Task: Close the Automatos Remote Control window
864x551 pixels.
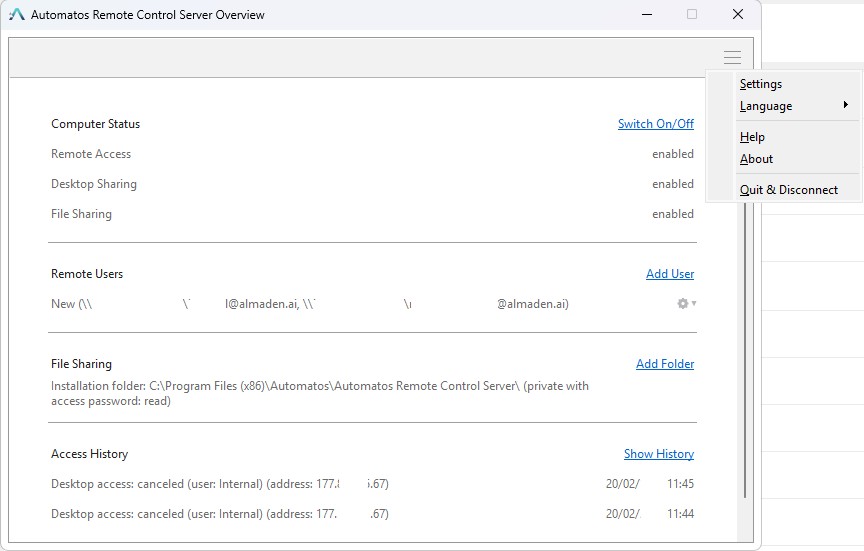Action: click(x=738, y=14)
